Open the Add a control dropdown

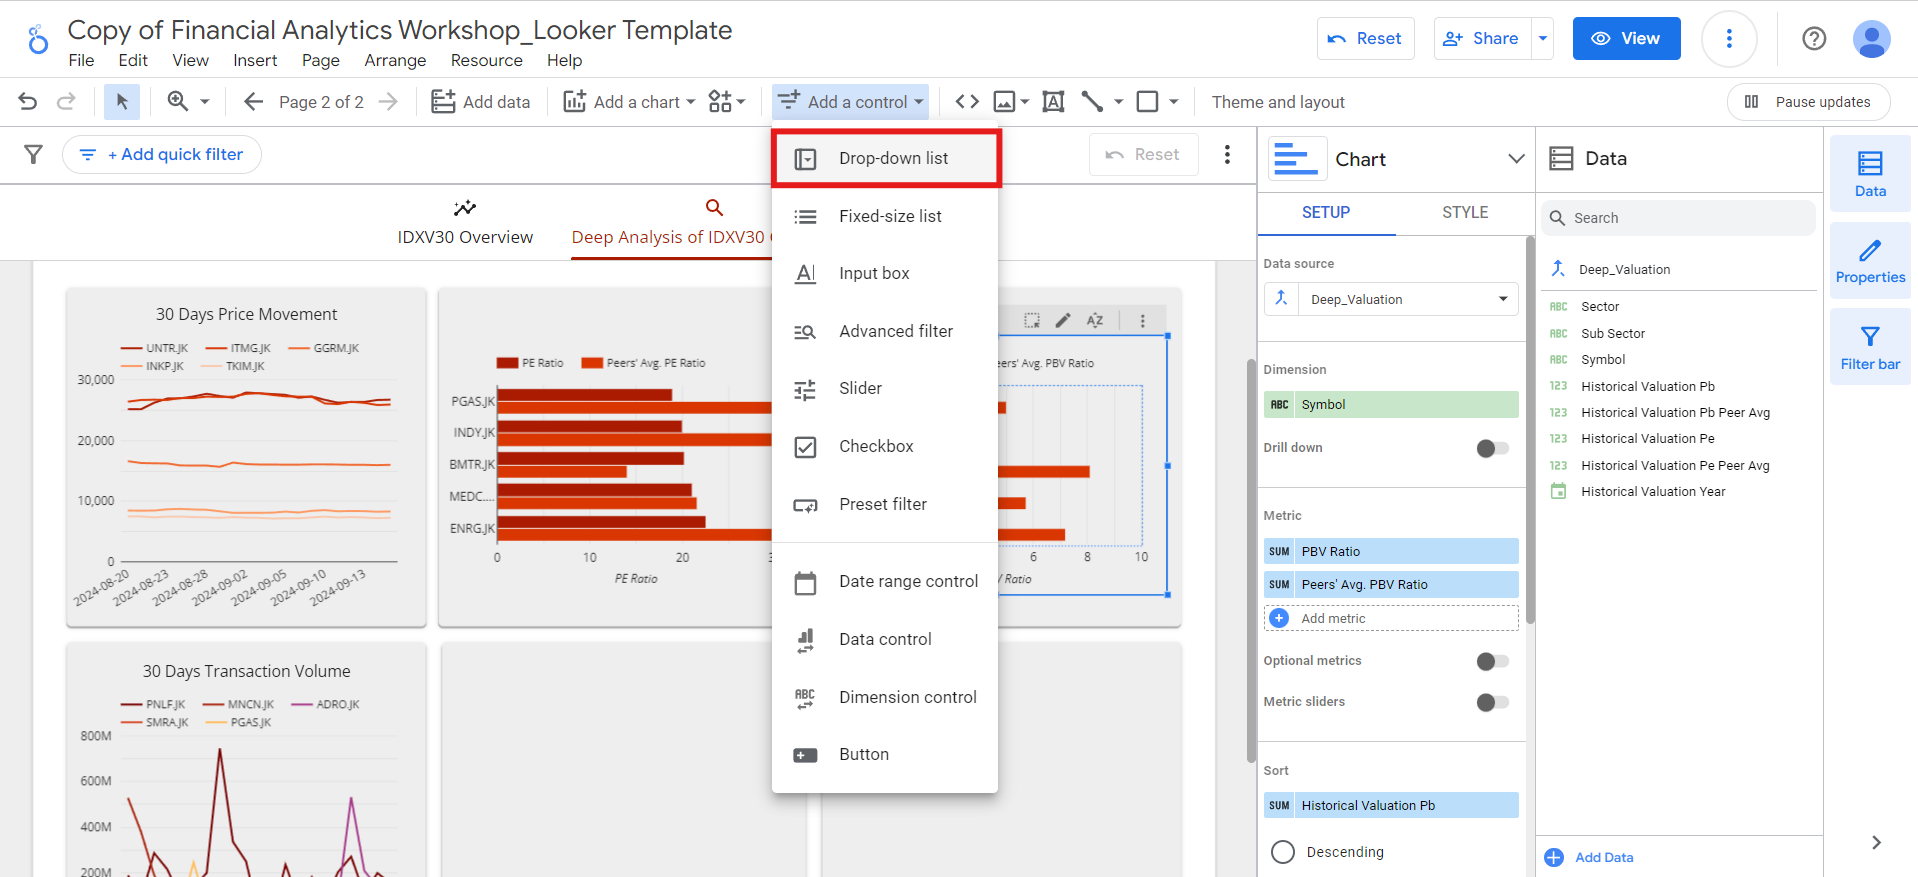850,102
